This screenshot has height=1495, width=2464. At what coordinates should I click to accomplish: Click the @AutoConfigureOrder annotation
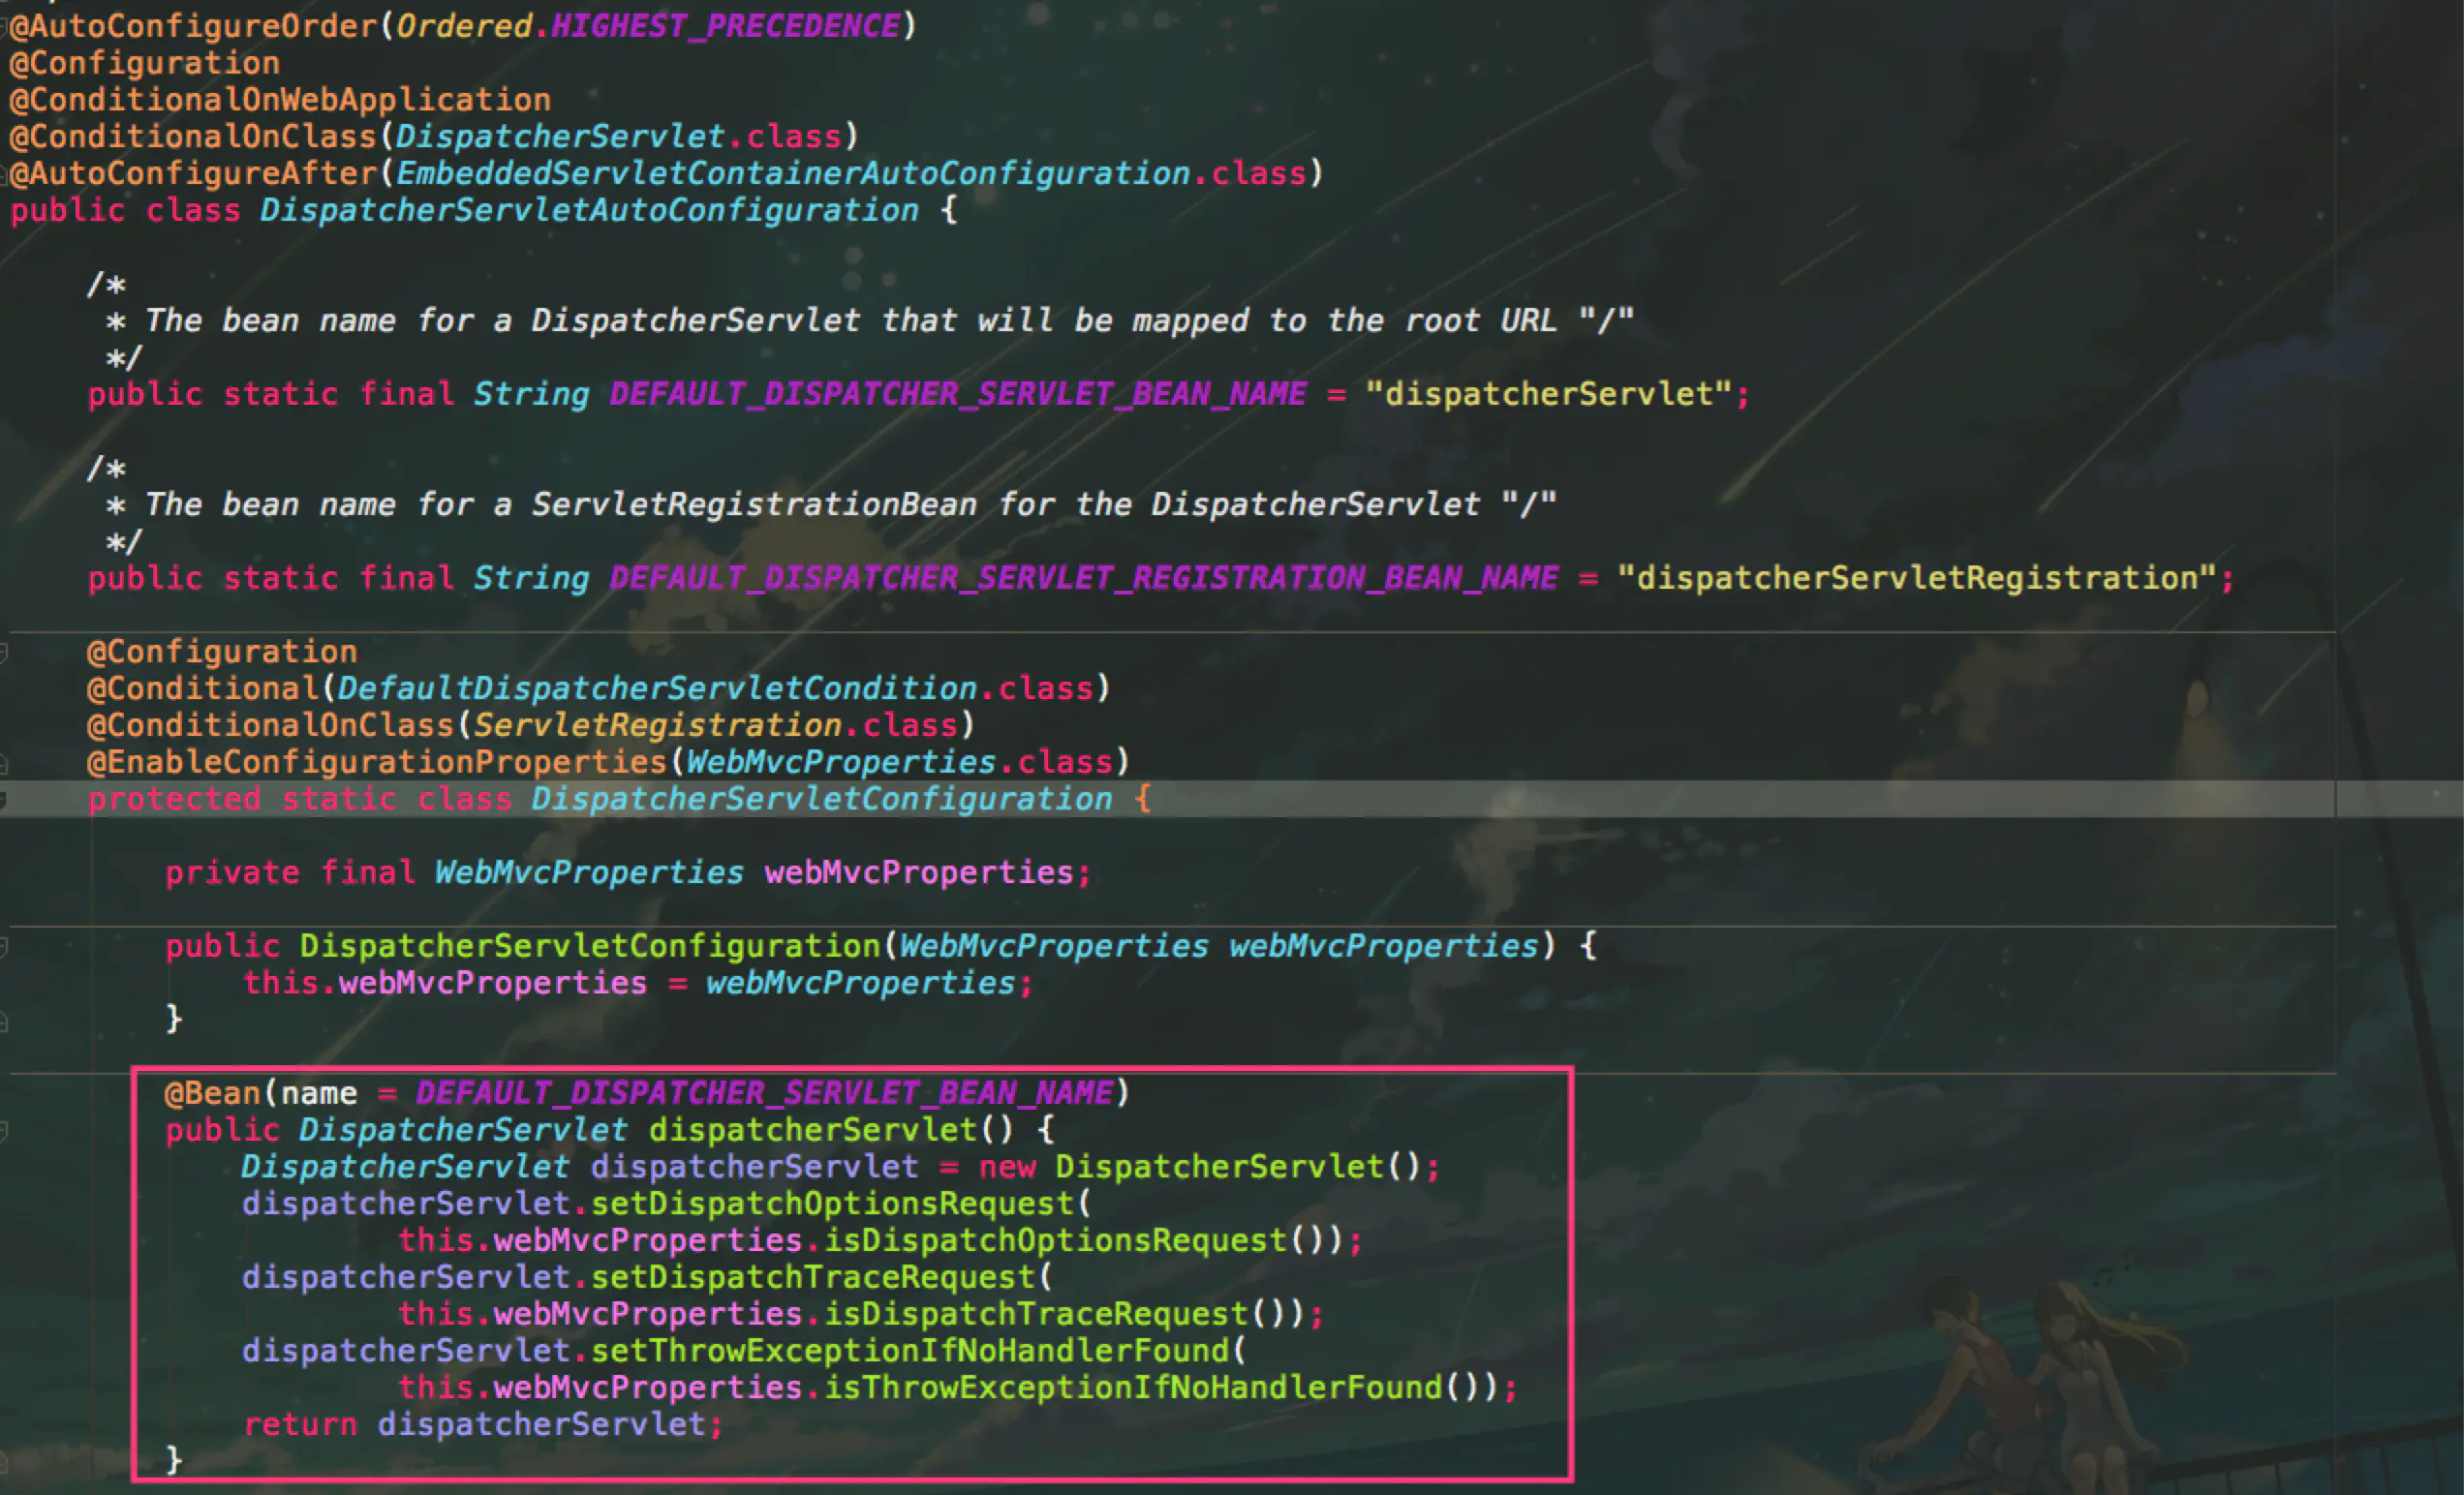pyautogui.click(x=193, y=26)
